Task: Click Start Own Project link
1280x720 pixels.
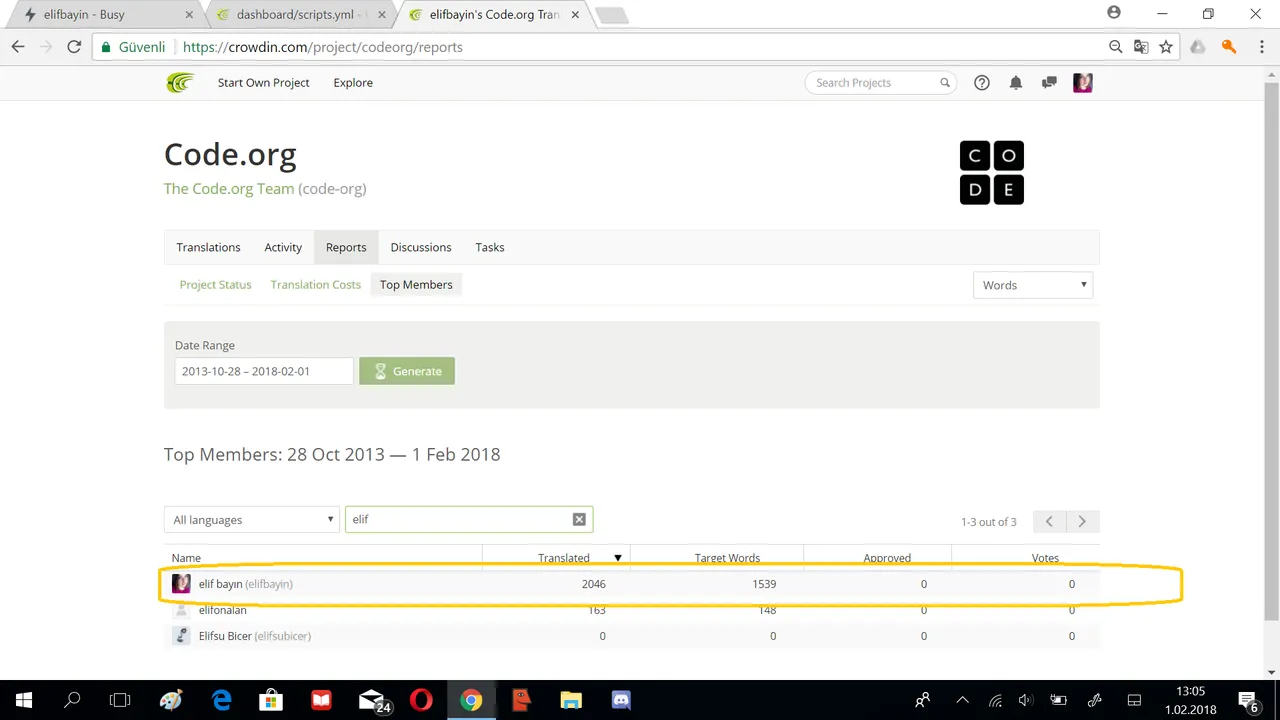Action: click(x=264, y=83)
